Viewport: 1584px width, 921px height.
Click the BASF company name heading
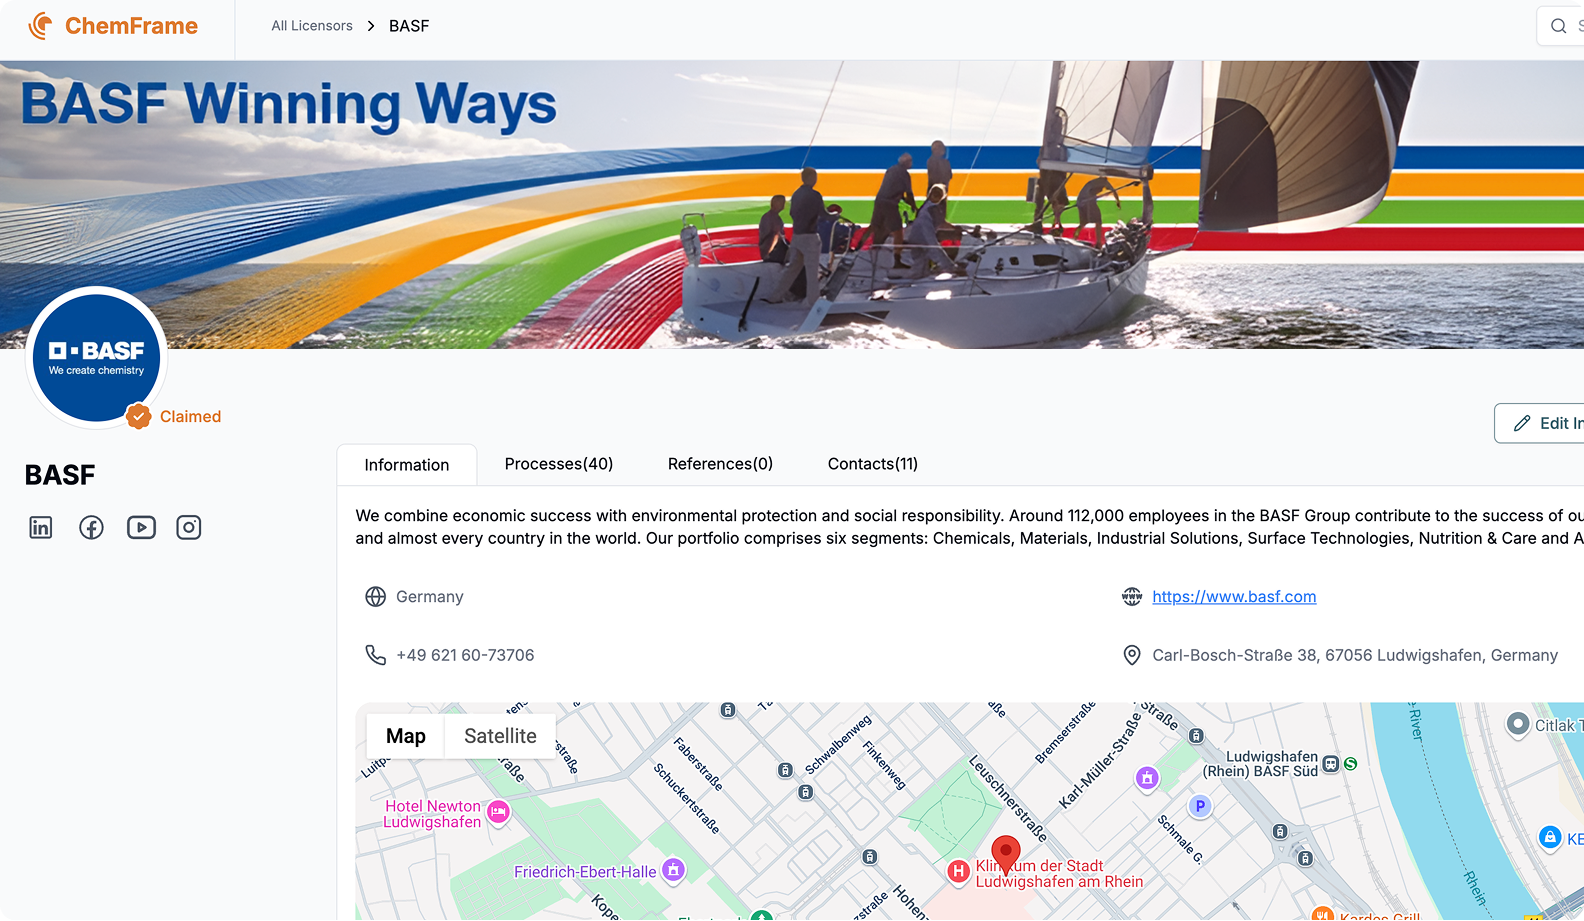[x=60, y=475]
